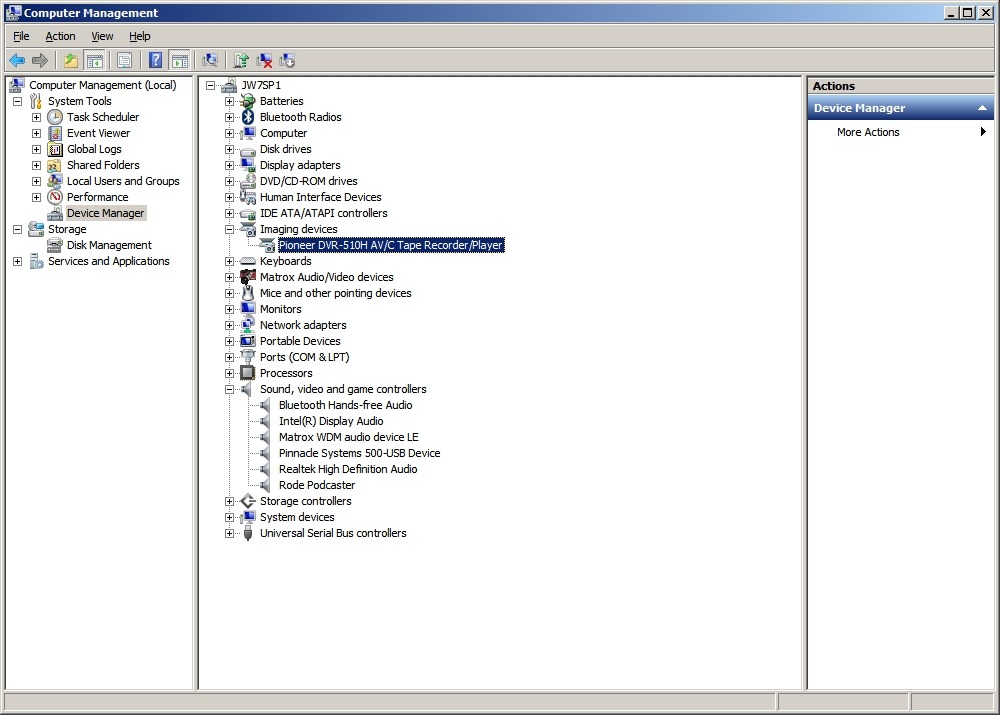Image resolution: width=1000 pixels, height=715 pixels.
Task: Select the JW7SP1 computer node
Action: pos(261,85)
